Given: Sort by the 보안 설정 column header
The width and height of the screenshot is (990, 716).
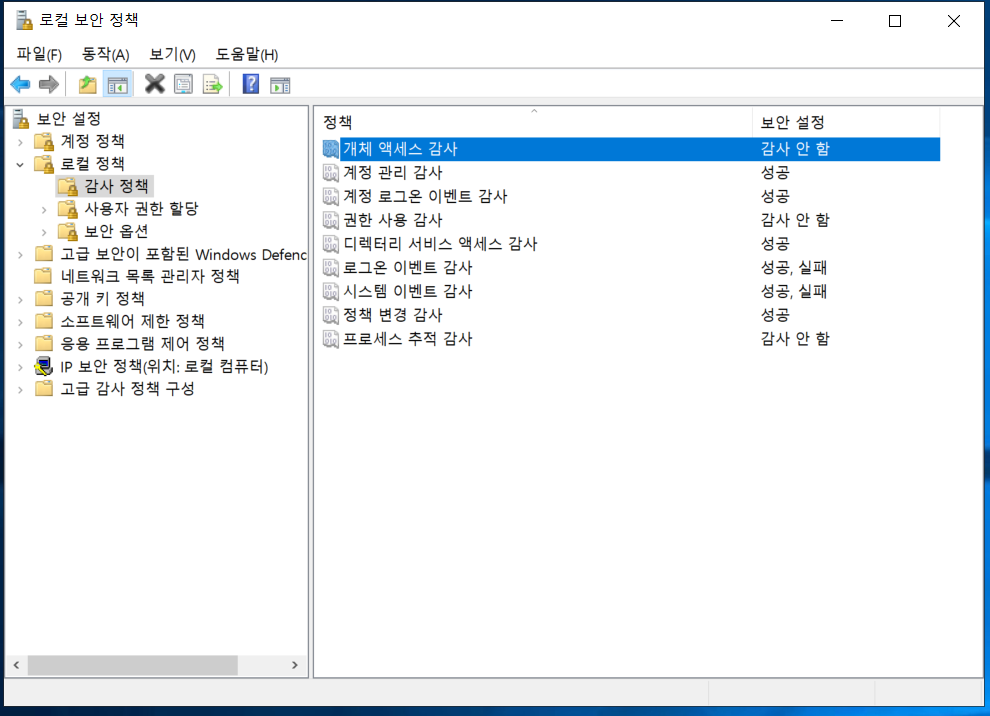Looking at the screenshot, I should [x=845, y=122].
